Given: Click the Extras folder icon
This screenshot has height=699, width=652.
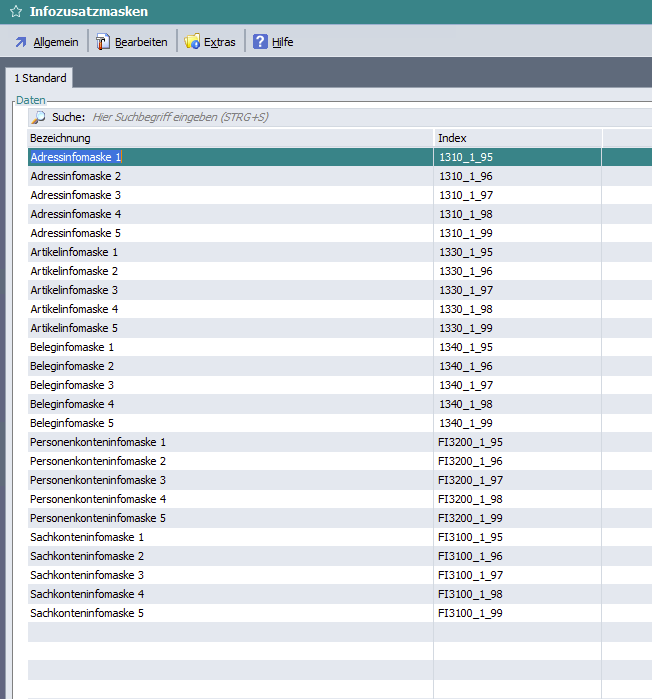Looking at the screenshot, I should pos(192,42).
